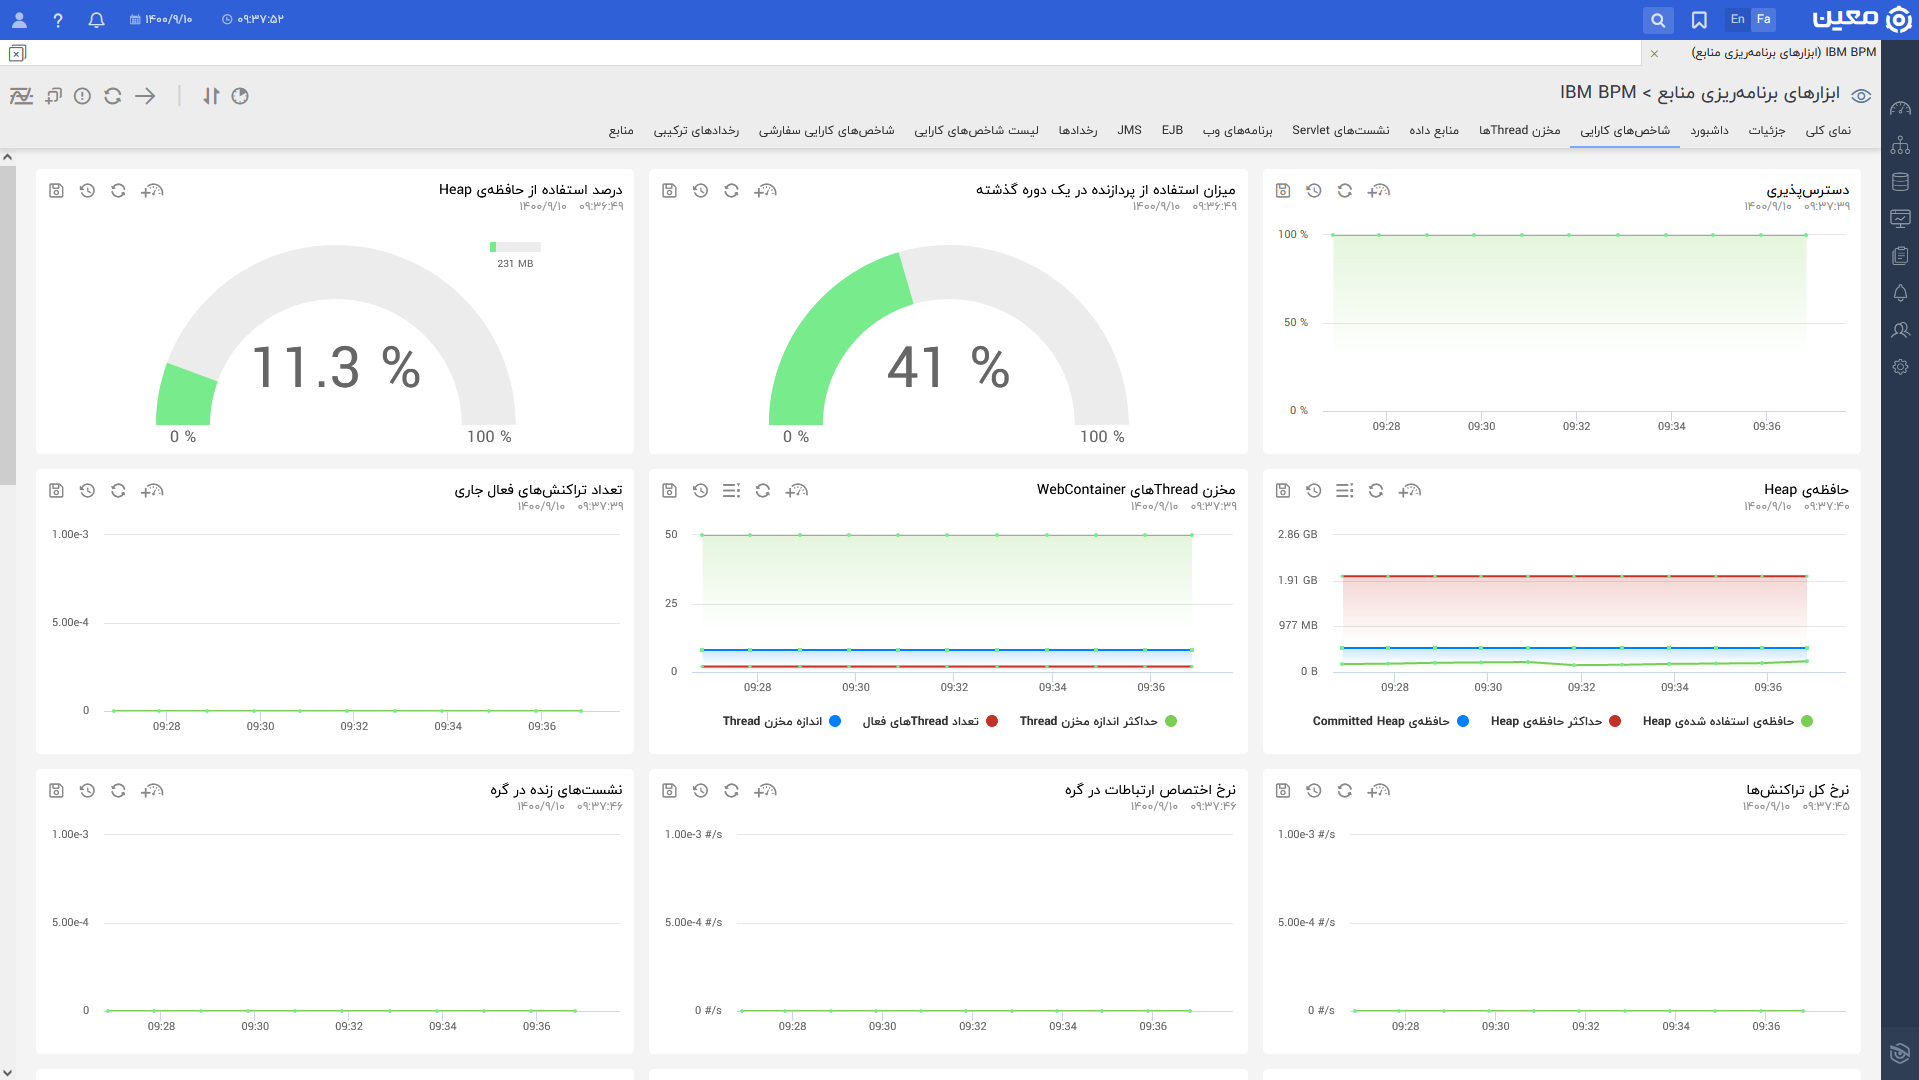Save the Heap usage percent gauge
This screenshot has height=1080, width=1919.
pyautogui.click(x=56, y=190)
